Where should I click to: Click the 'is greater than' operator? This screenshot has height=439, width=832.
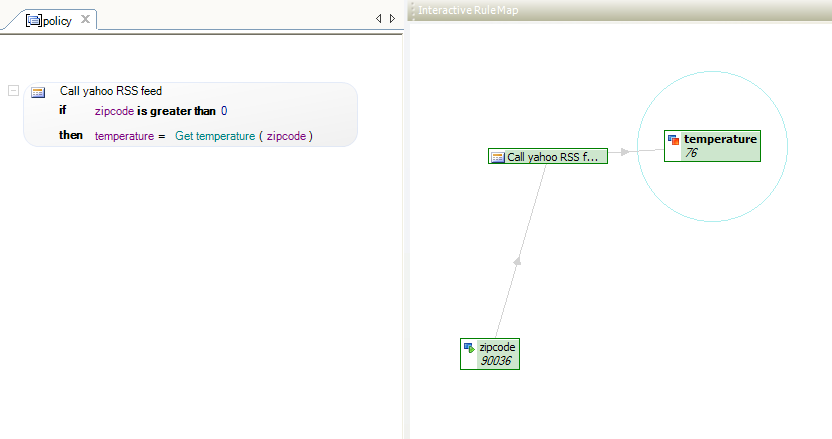tap(176, 111)
